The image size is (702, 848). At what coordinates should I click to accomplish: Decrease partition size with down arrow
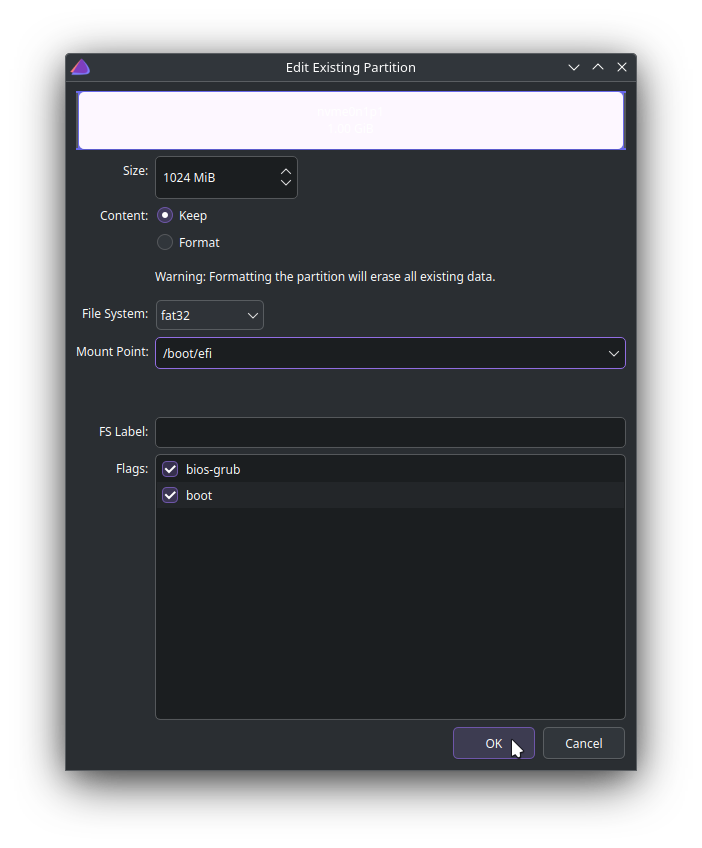(x=286, y=183)
